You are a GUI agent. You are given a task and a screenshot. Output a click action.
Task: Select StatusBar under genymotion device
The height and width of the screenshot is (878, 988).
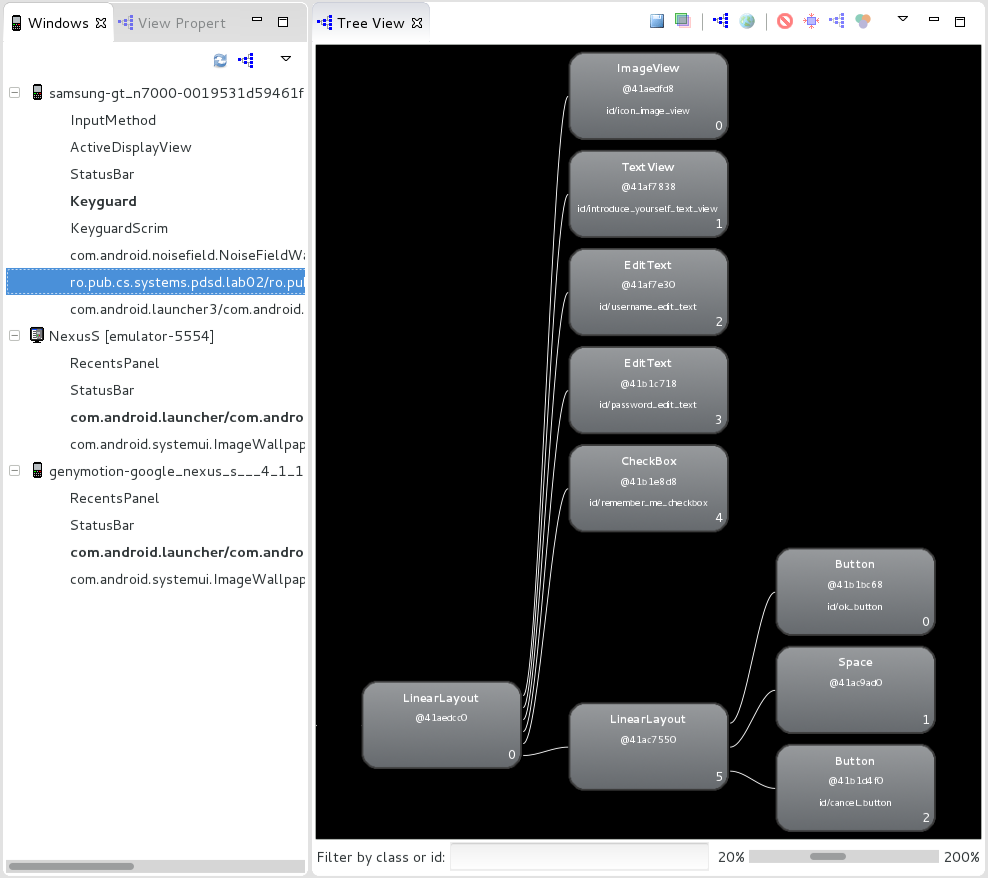pos(102,526)
